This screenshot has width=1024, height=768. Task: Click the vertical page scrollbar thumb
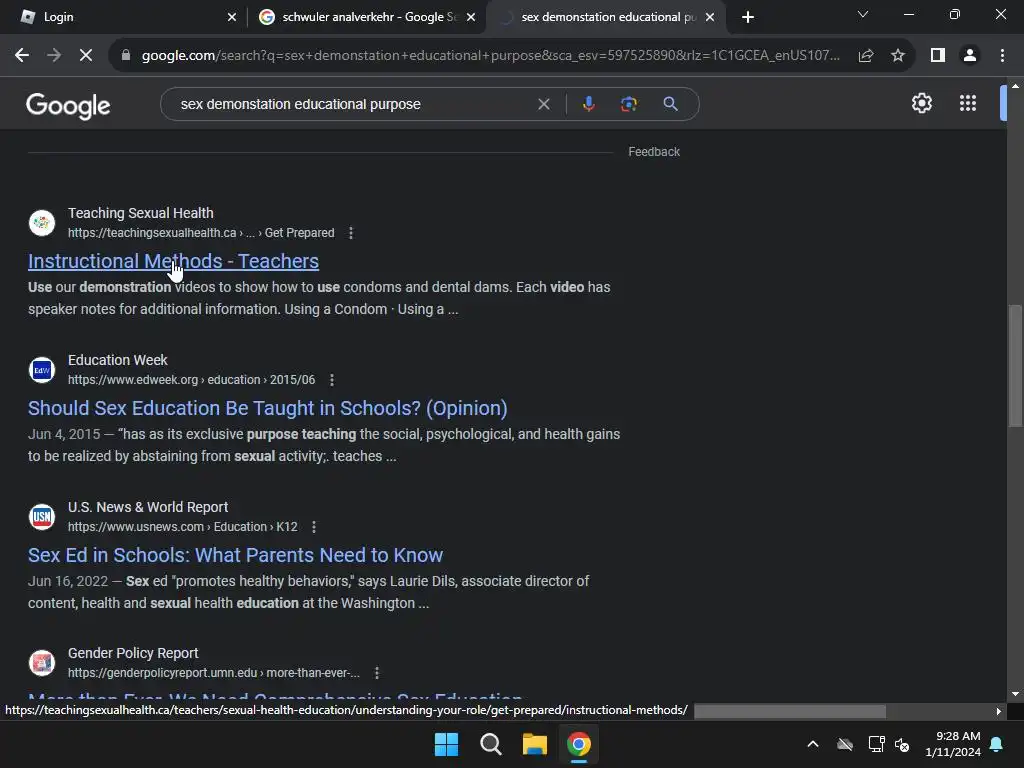[1015, 366]
